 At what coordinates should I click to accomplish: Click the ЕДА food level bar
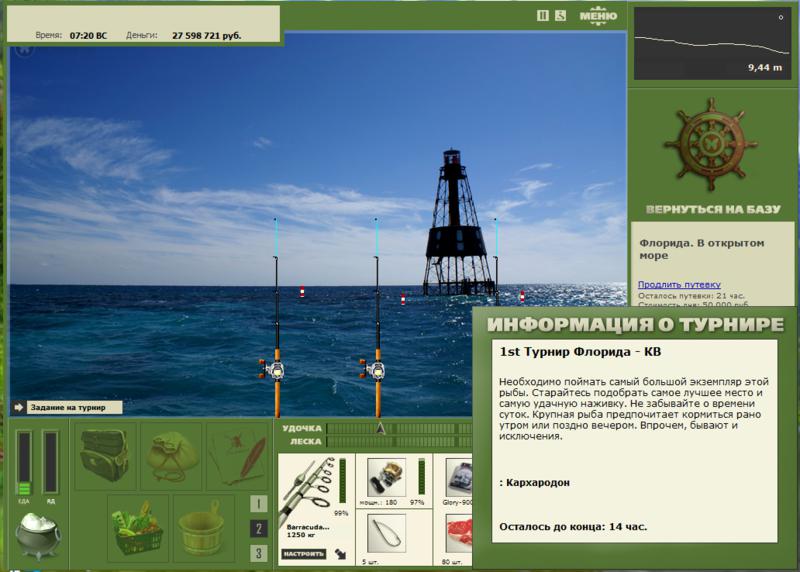(24, 463)
